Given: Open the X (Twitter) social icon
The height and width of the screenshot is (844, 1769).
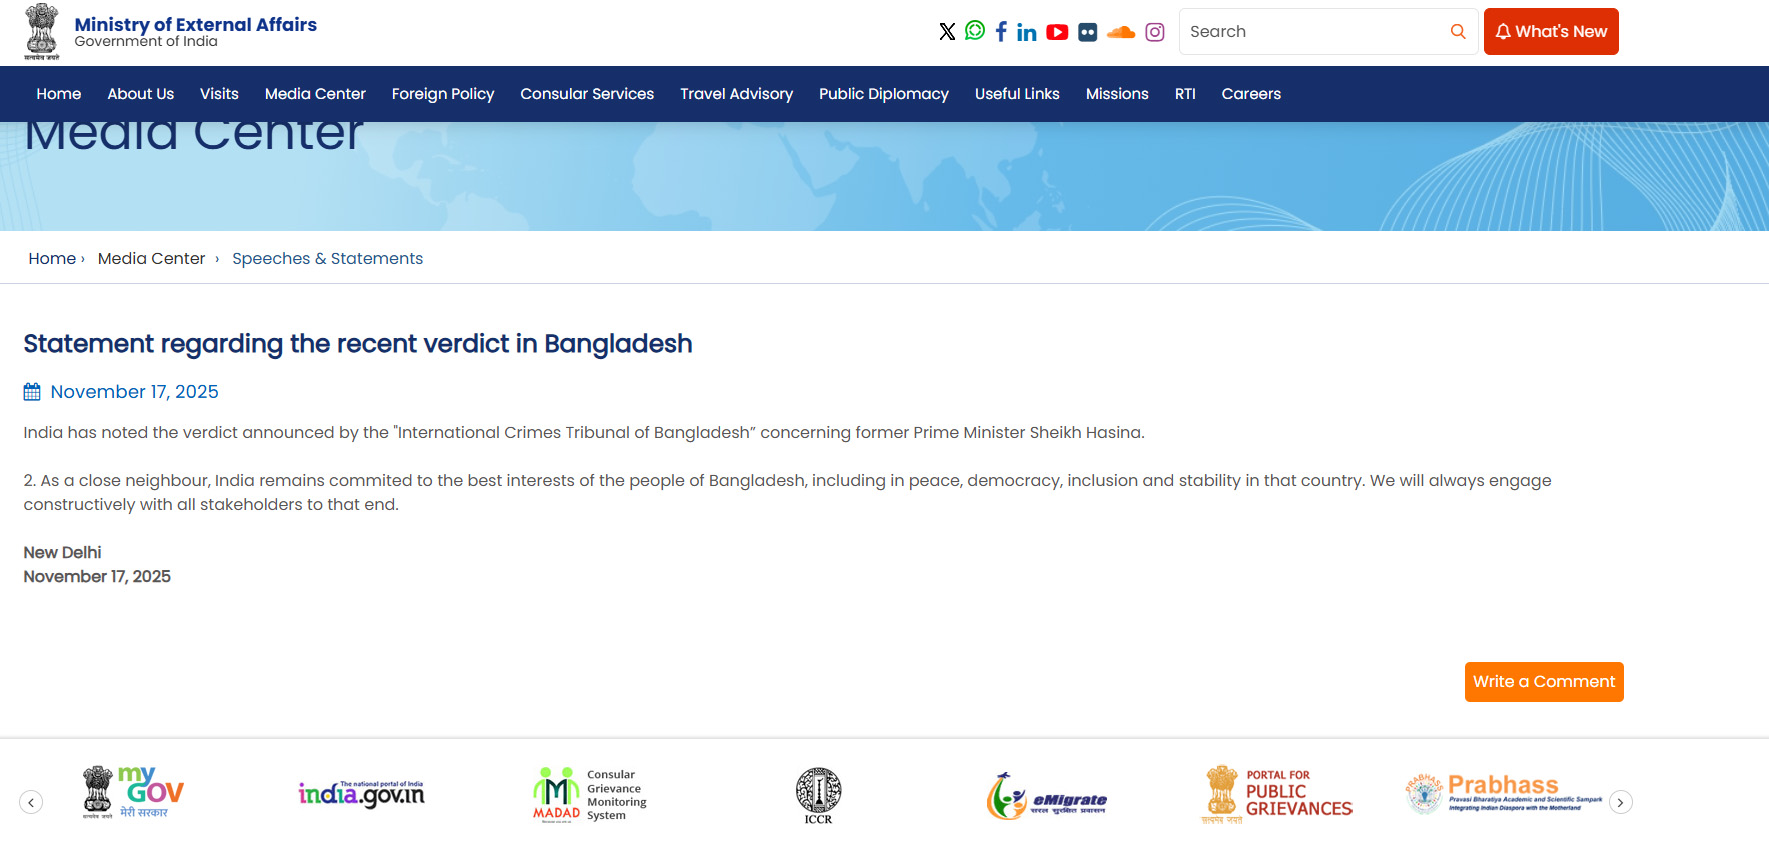Looking at the screenshot, I should click(x=947, y=32).
